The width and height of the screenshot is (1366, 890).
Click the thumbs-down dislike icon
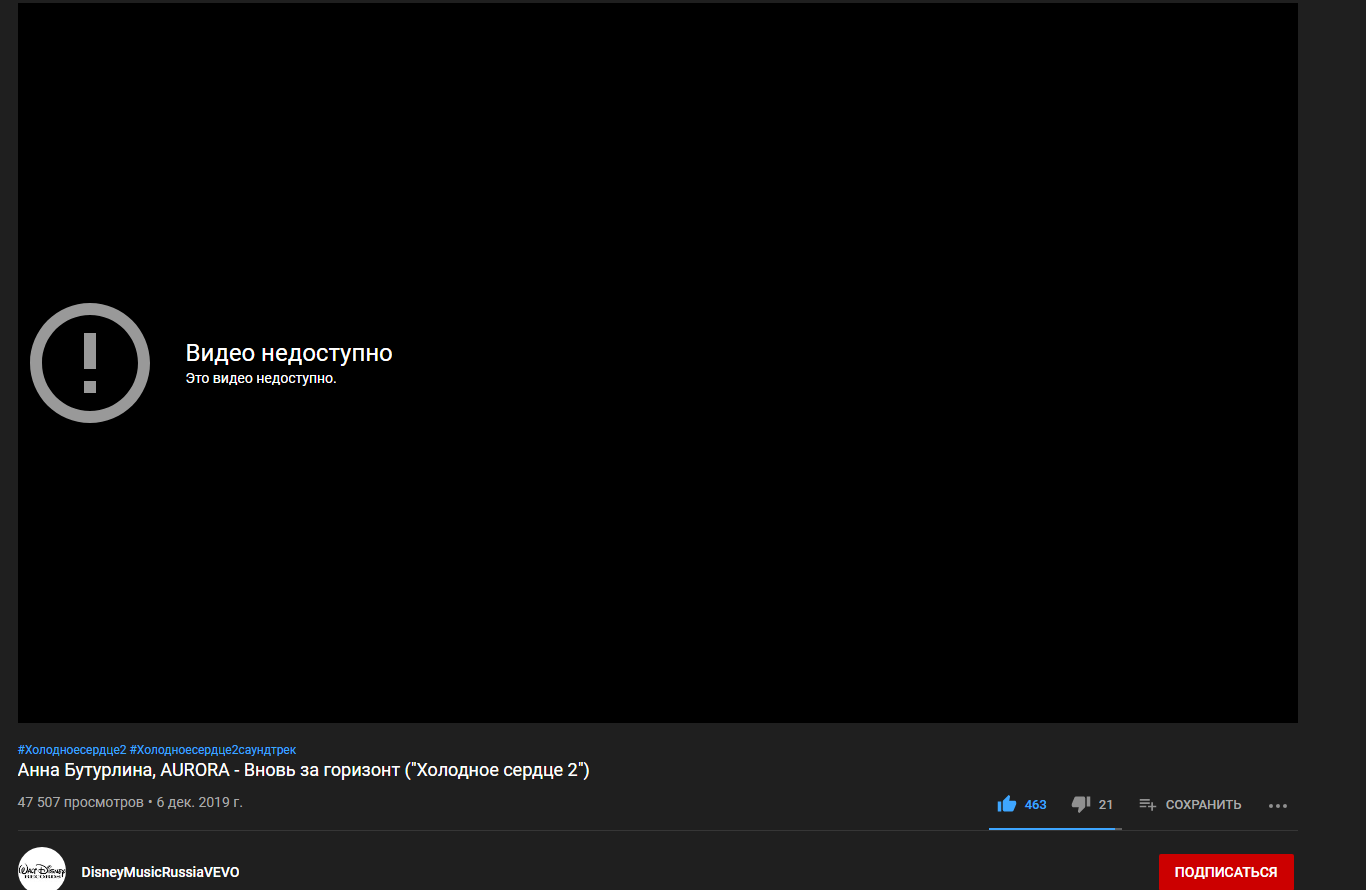click(x=1080, y=804)
